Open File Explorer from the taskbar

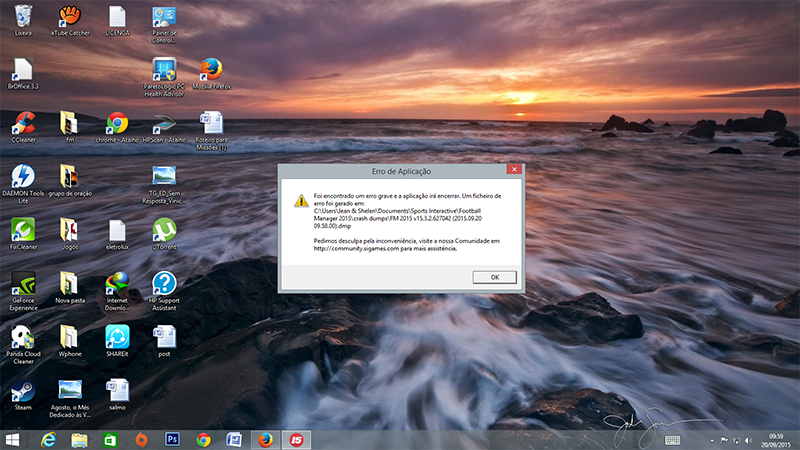[79, 439]
